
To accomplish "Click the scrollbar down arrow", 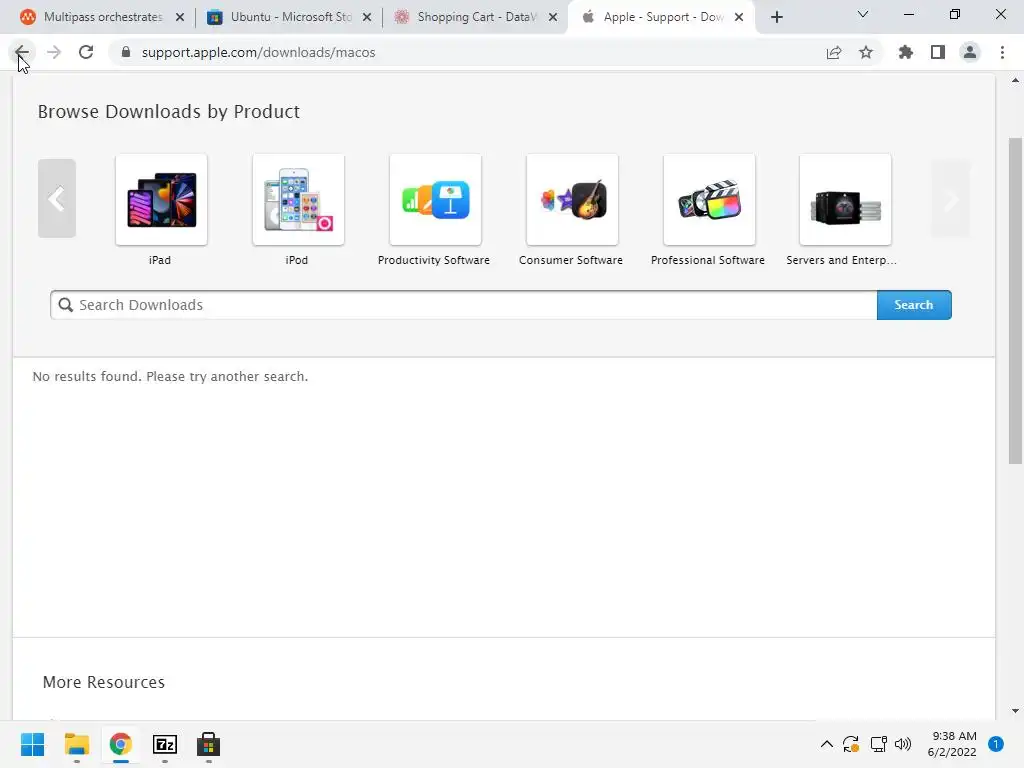I will point(1015,711).
